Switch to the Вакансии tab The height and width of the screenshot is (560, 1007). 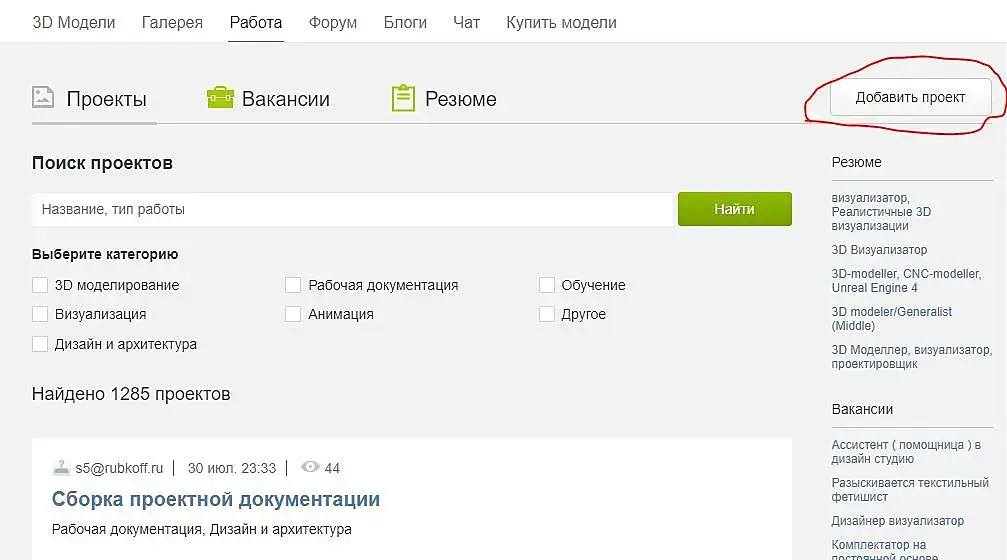285,99
